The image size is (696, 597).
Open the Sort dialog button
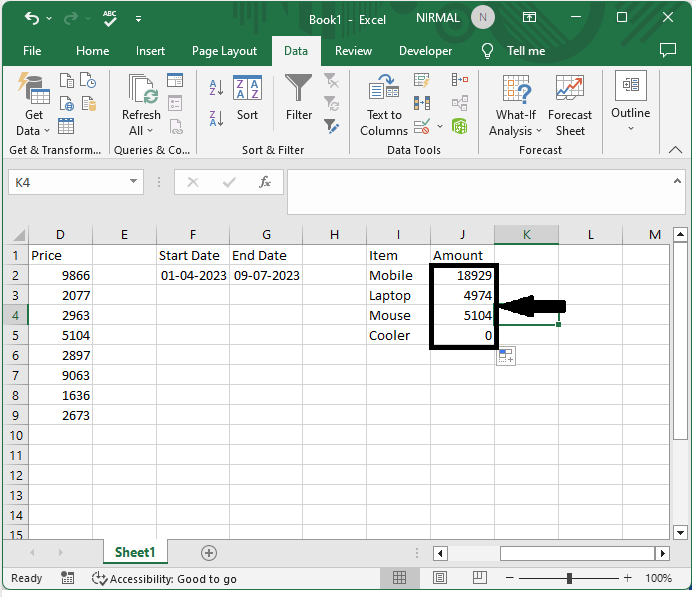click(247, 99)
